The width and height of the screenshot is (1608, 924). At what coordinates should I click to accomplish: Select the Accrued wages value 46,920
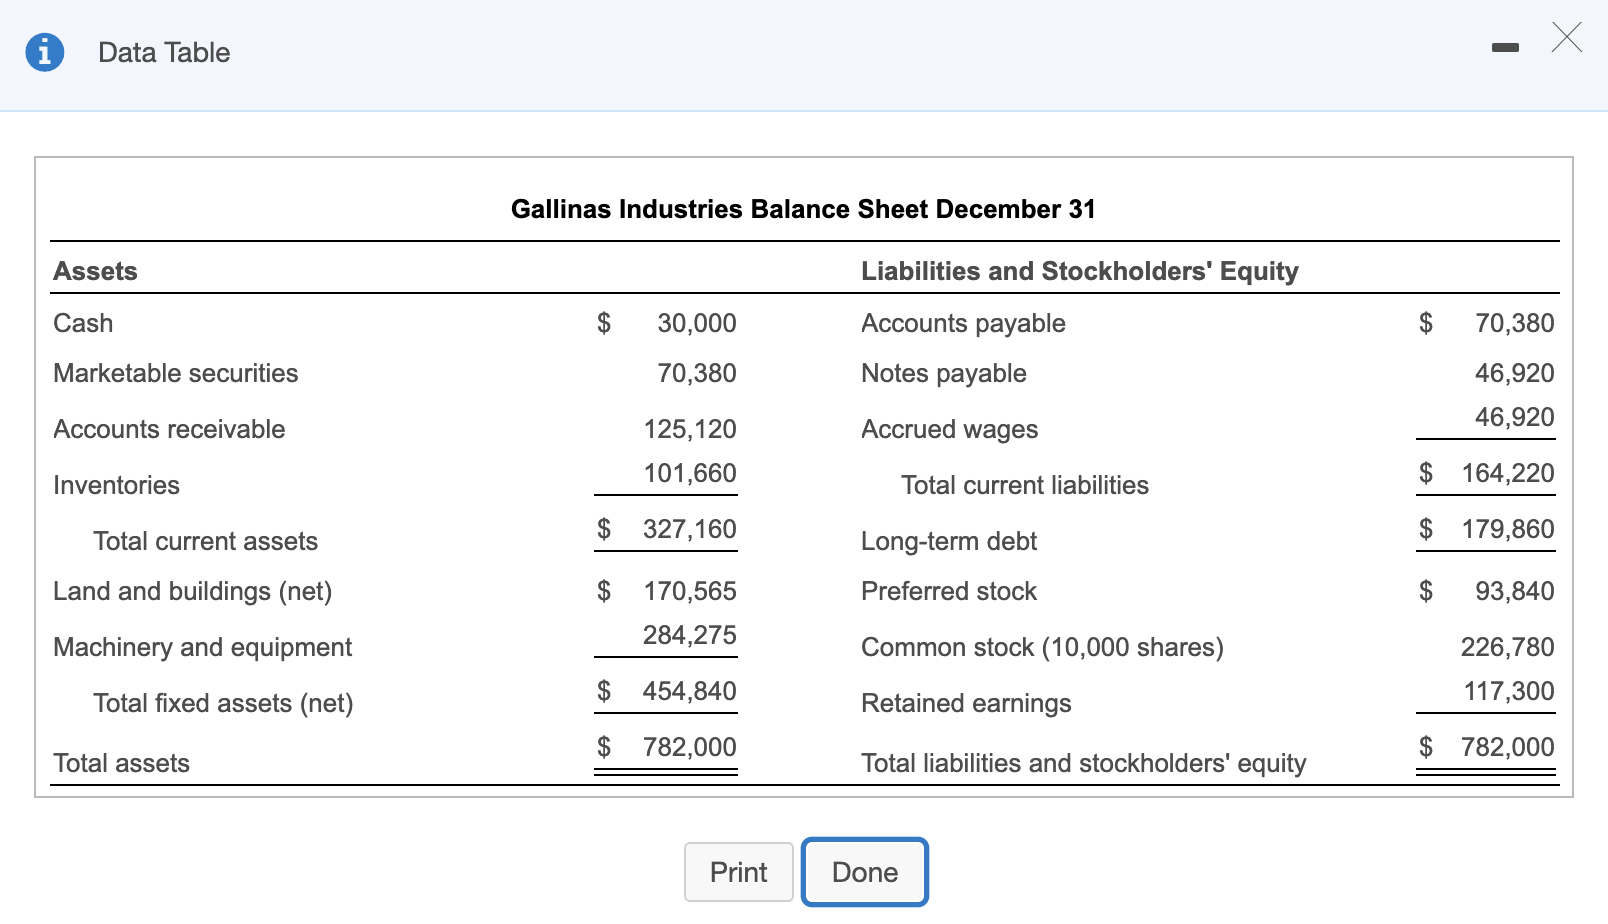(x=1514, y=417)
